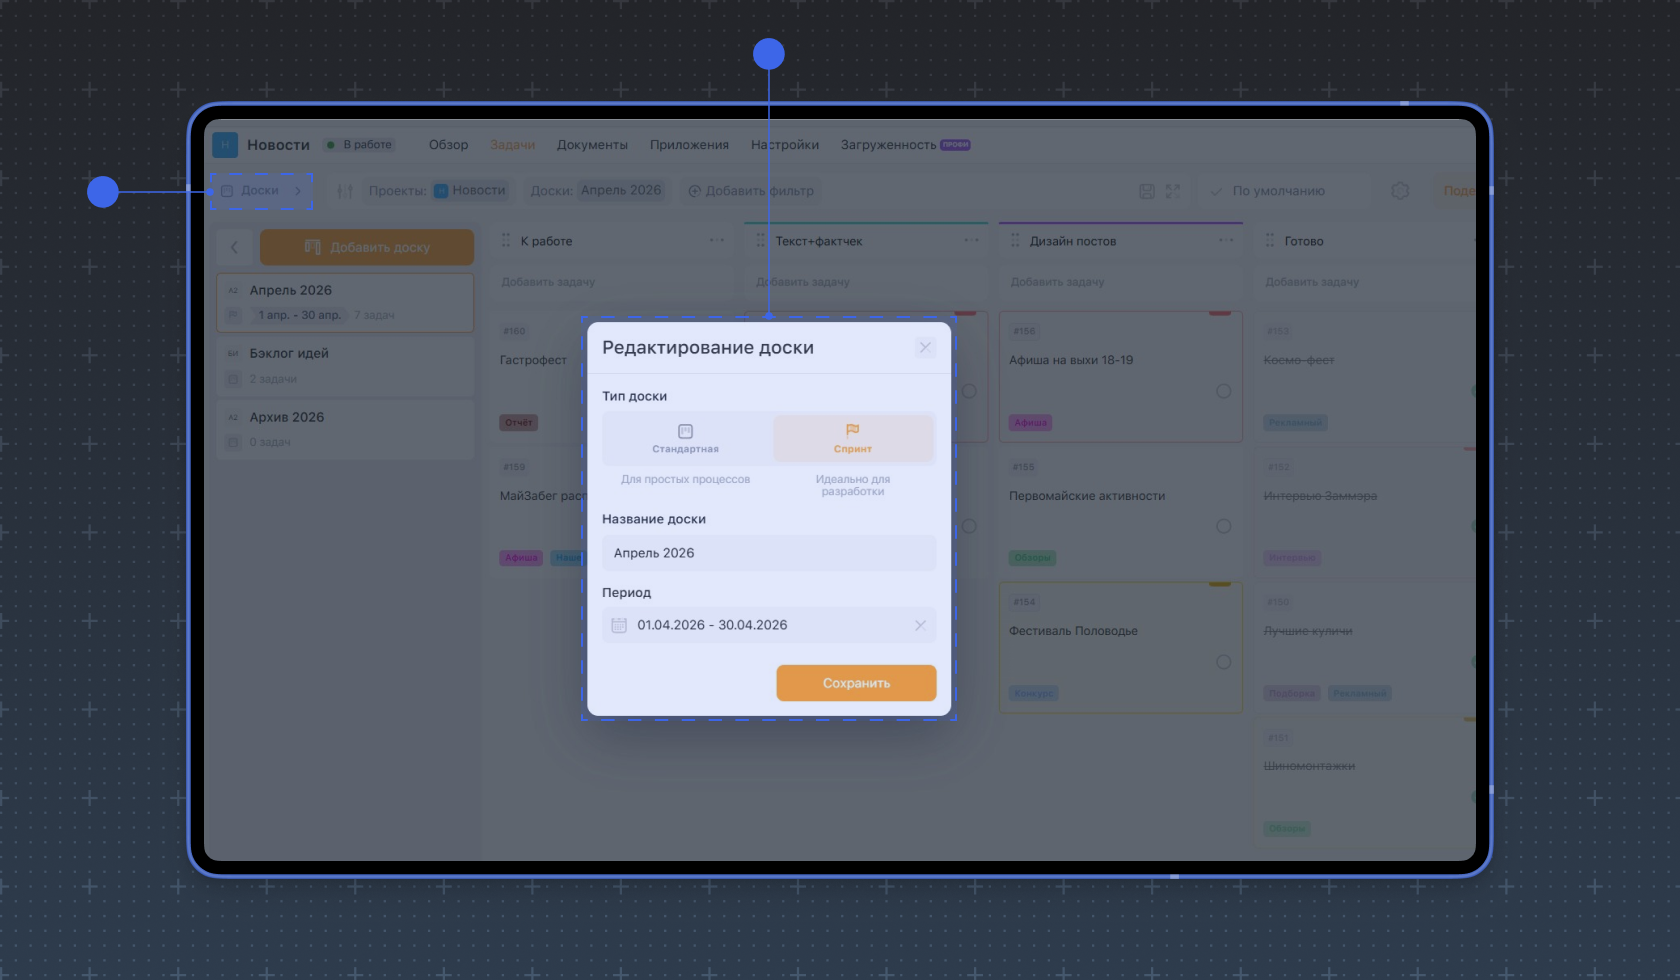Open the board settings gear icon
Viewport: 1680px width, 980px height.
(x=1400, y=191)
